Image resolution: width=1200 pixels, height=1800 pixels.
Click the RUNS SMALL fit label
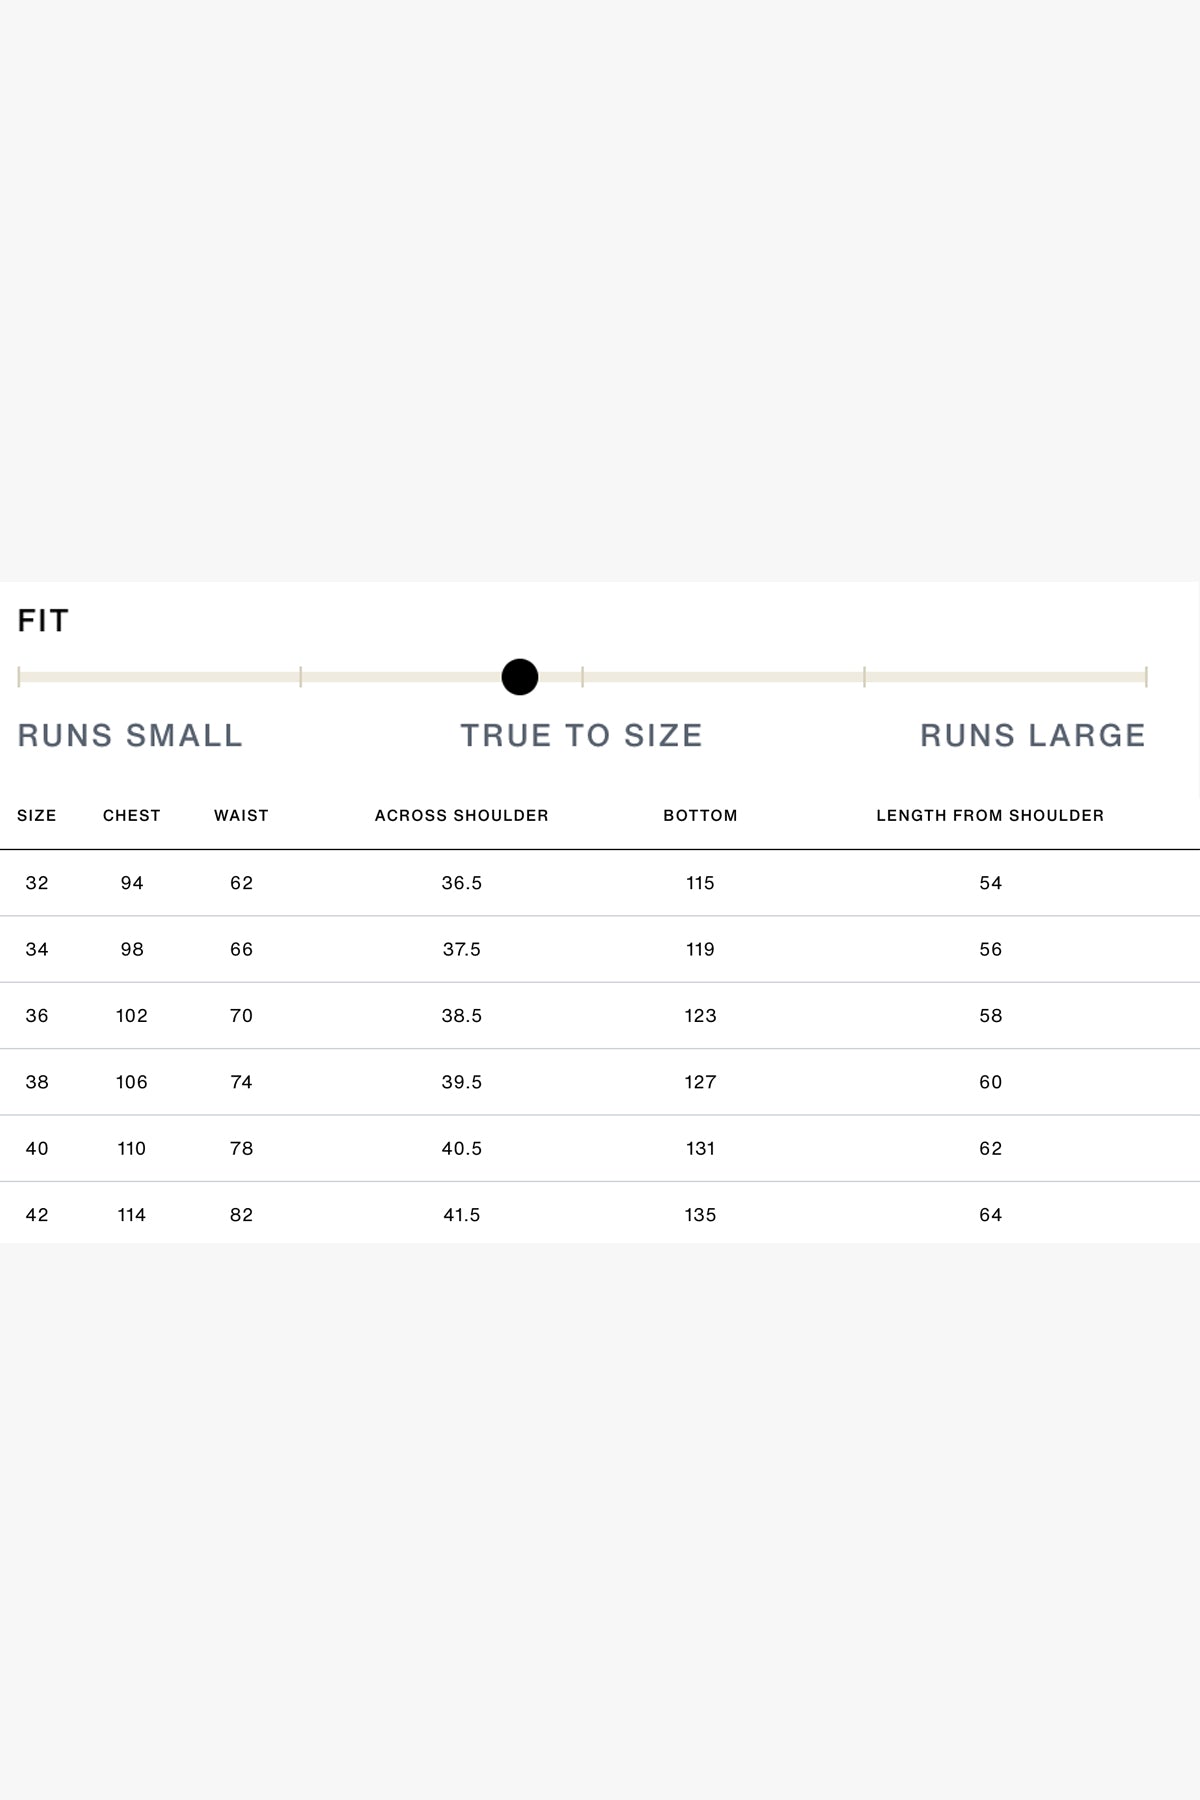tap(130, 735)
